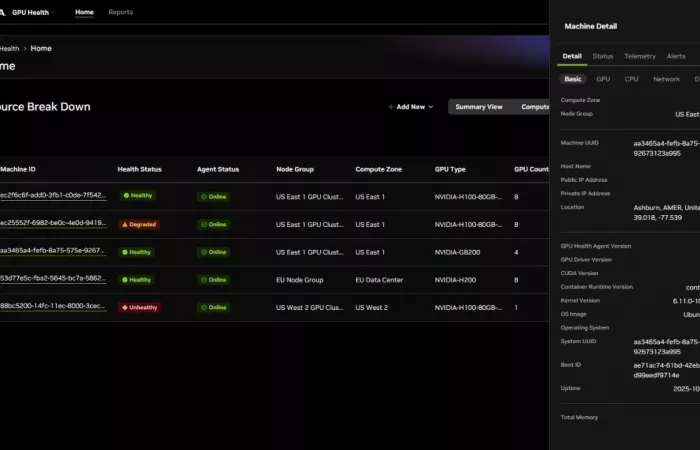Click the EU Data Center cell
Viewport: 700px width, 450px height.
click(379, 280)
